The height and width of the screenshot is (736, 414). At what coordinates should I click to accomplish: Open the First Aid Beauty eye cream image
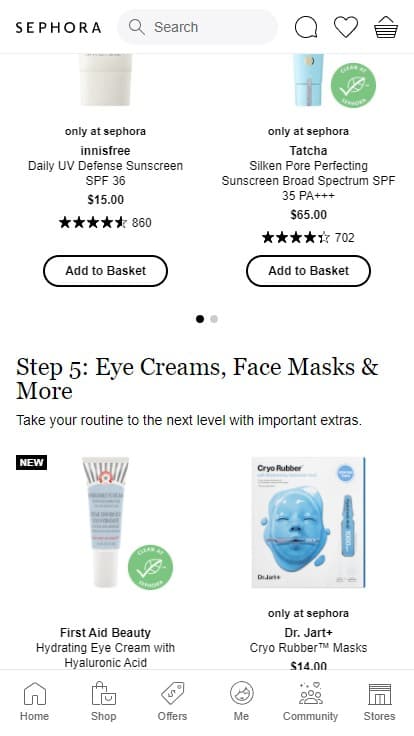[105, 522]
